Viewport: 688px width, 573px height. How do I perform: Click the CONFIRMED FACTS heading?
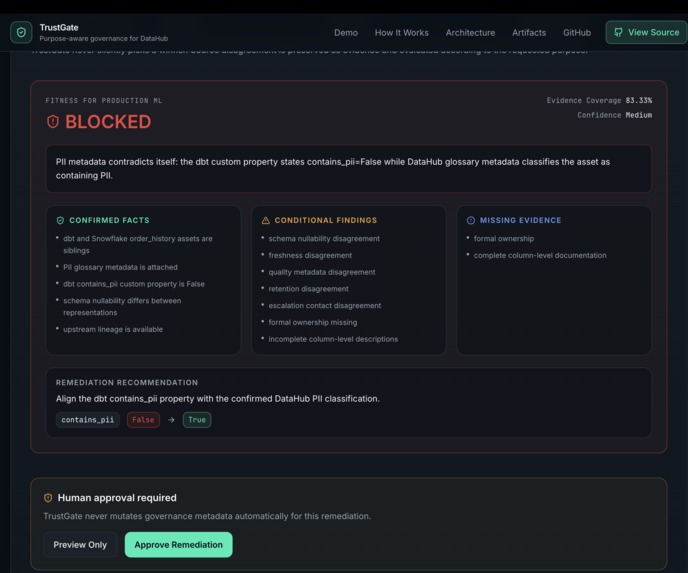point(109,220)
